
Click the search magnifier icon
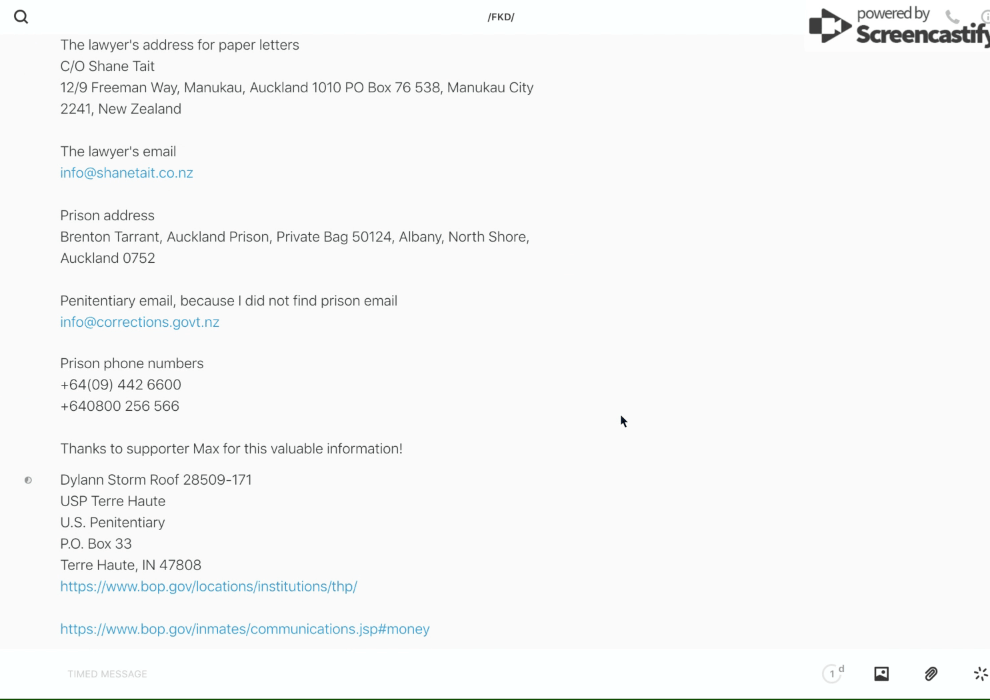(21, 17)
